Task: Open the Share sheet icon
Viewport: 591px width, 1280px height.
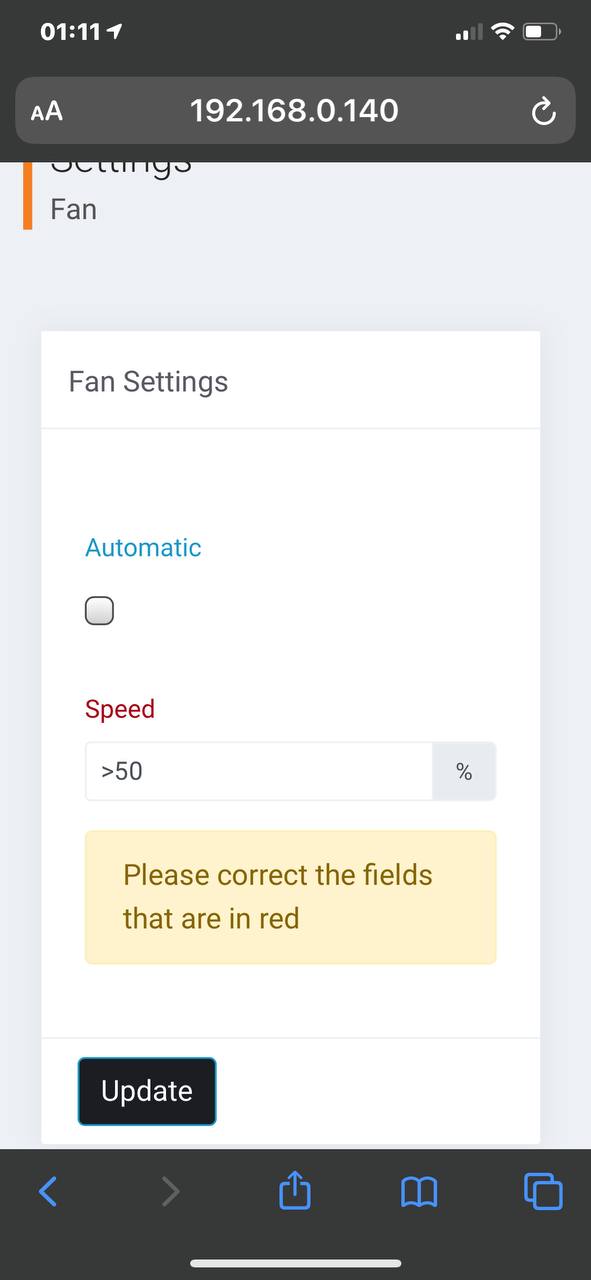Action: tap(295, 1190)
